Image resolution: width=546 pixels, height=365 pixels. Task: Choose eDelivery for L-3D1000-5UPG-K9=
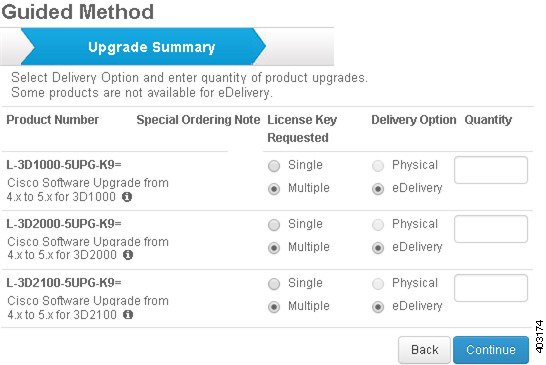click(x=378, y=189)
